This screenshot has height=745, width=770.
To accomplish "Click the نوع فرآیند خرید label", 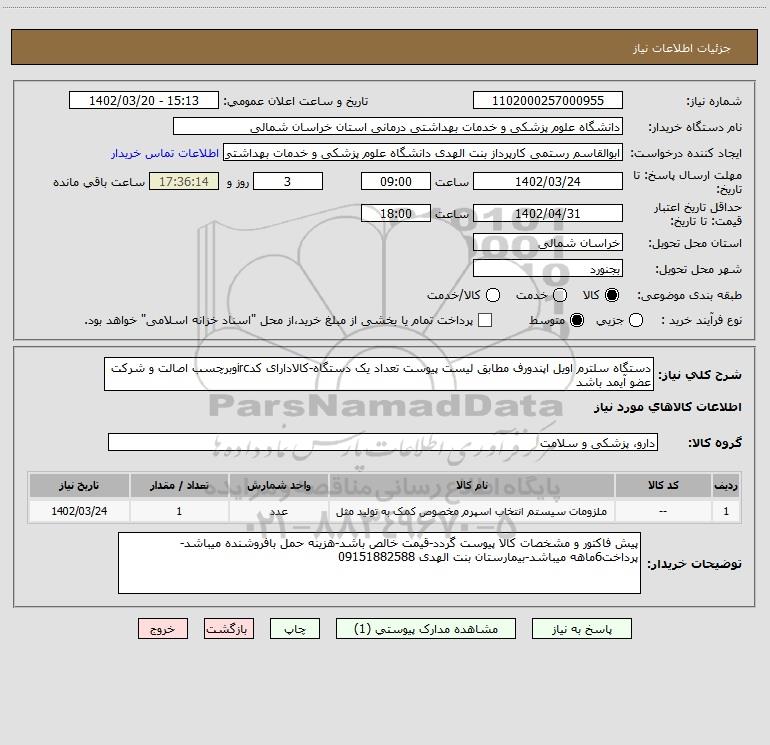I will (x=701, y=321).
